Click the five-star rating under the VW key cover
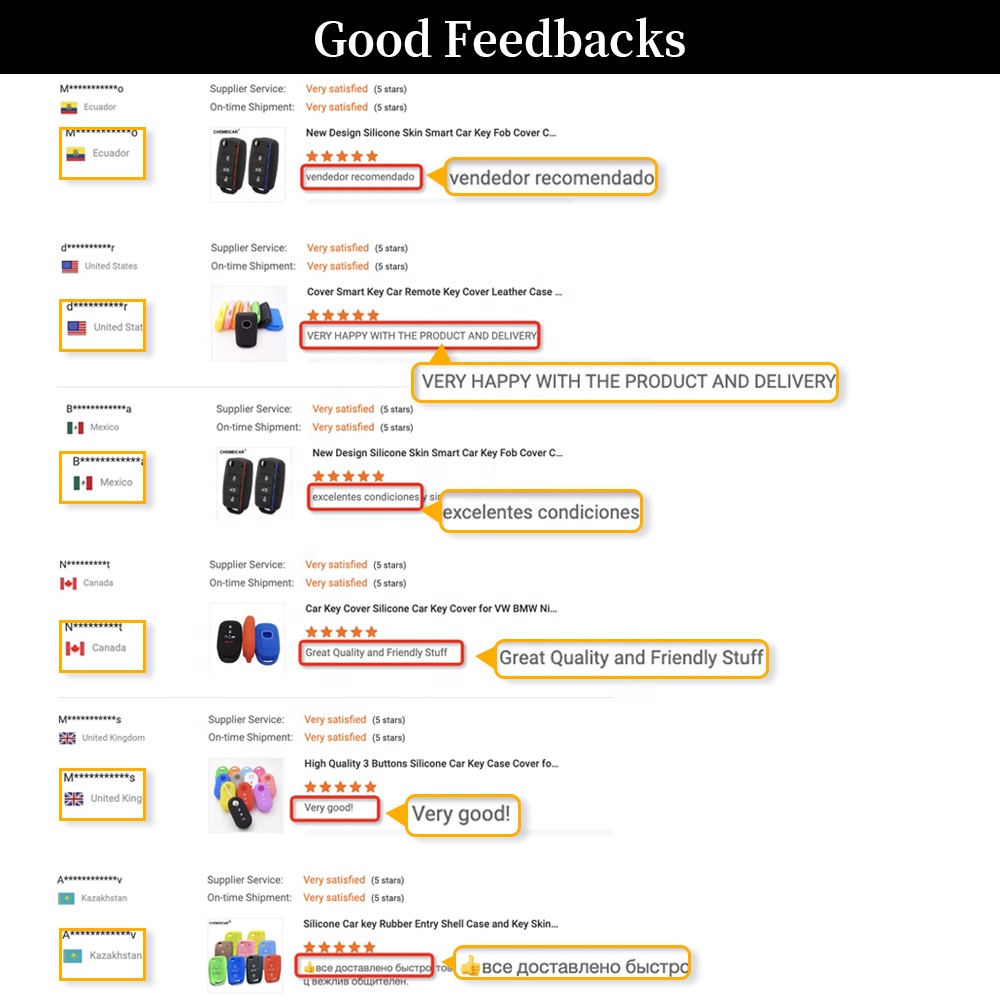The image size is (1000, 1000). point(339,631)
